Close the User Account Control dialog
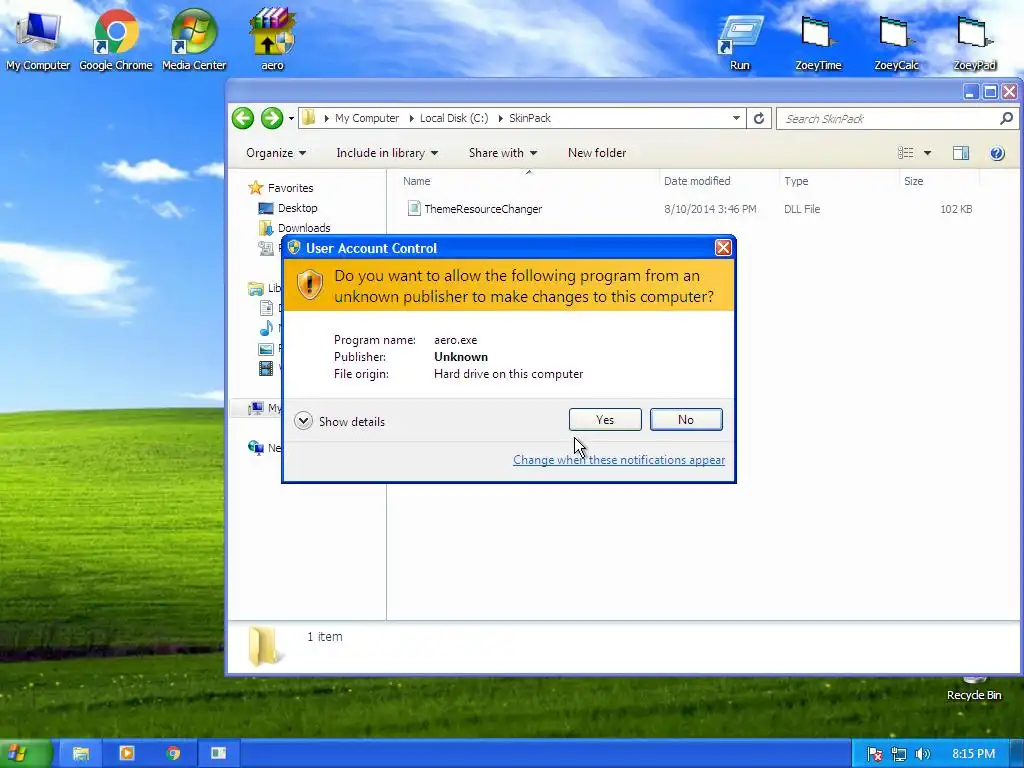The height and width of the screenshot is (768, 1024). [723, 248]
